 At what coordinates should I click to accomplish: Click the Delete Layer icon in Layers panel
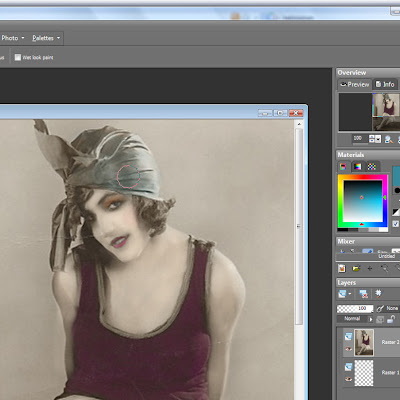tap(363, 294)
